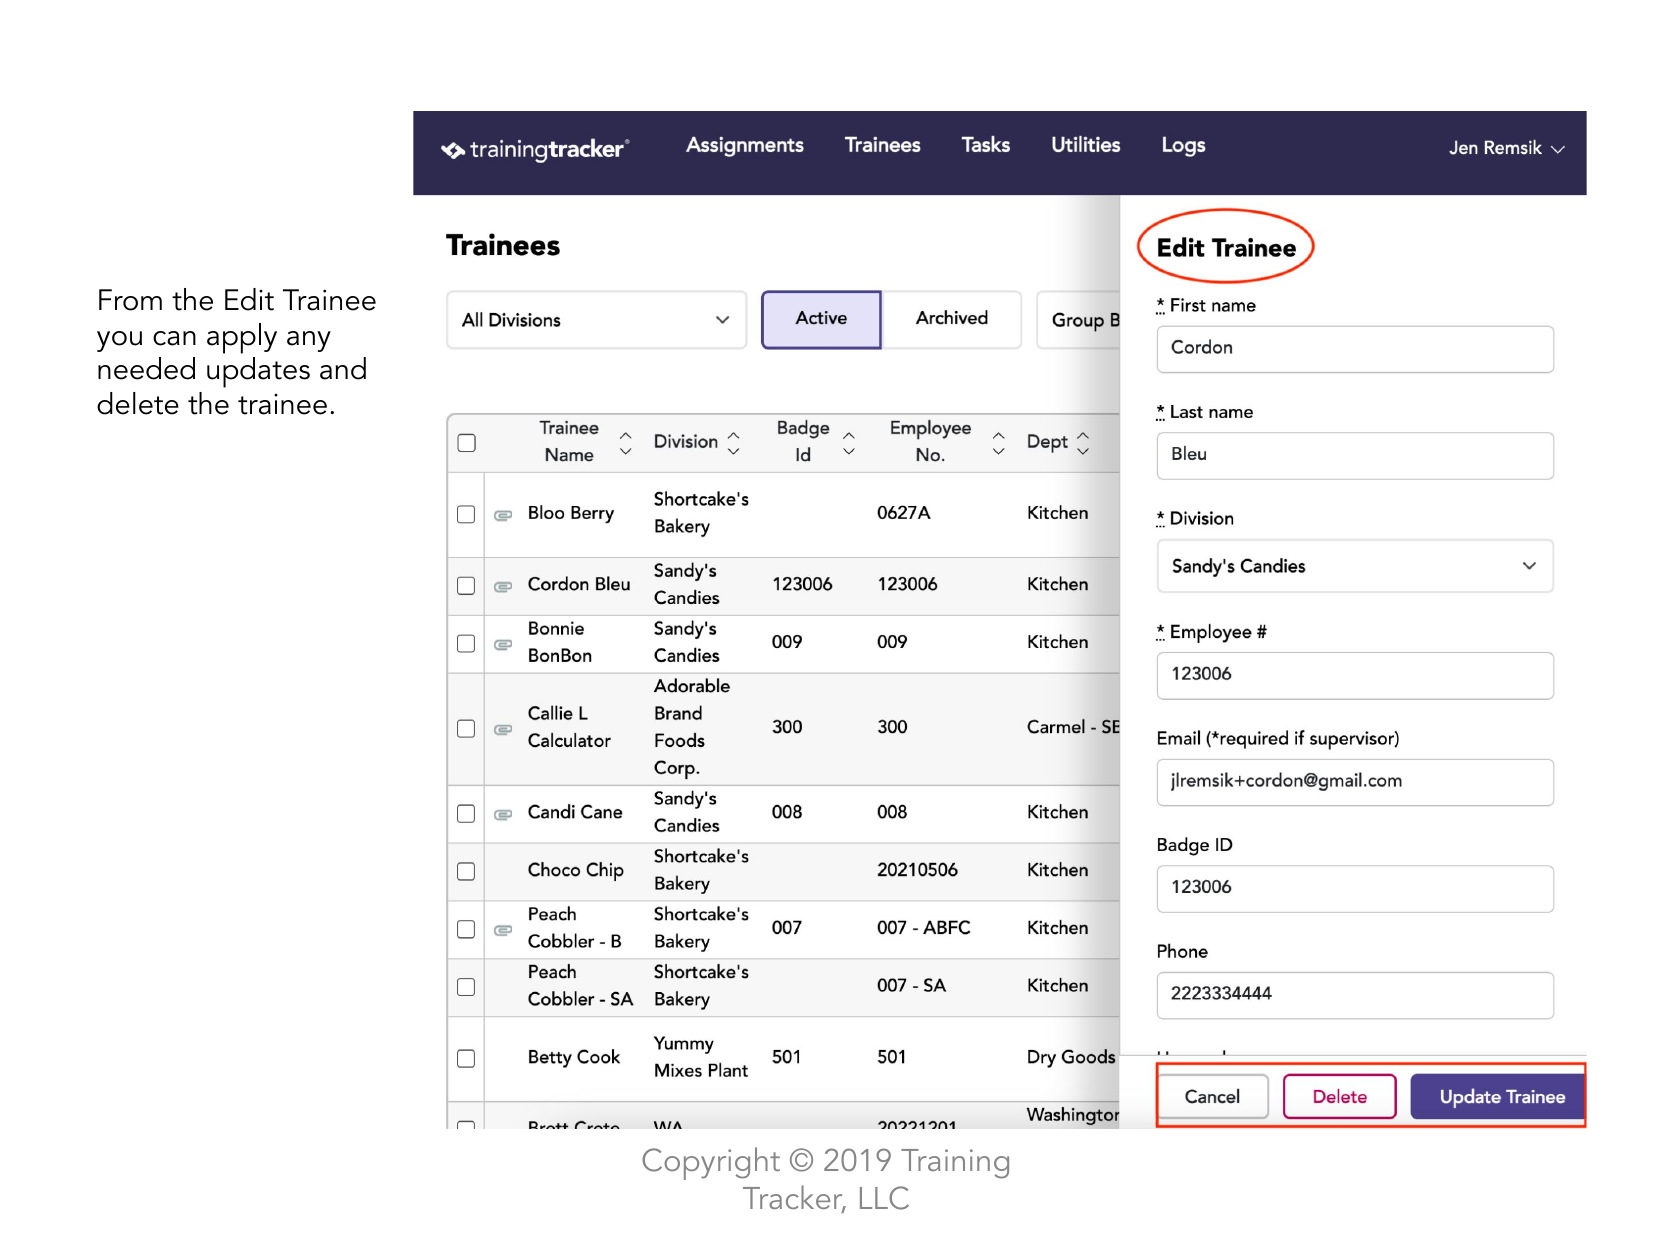
Task: Click the partially hidden Group button
Action: pyautogui.click(x=1079, y=320)
